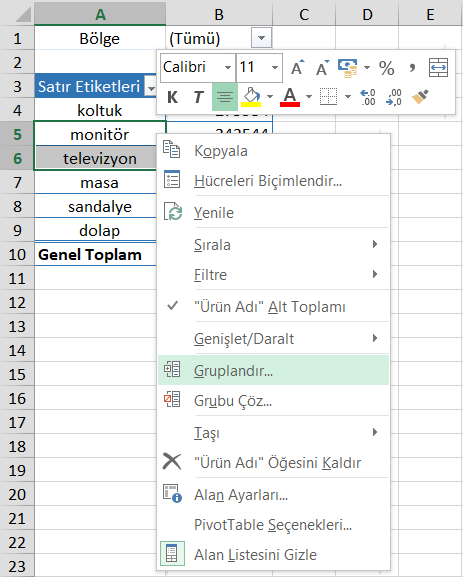Select Gruplandır menu entry
Image resolution: width=463 pixels, height=577 pixels.
(x=273, y=371)
